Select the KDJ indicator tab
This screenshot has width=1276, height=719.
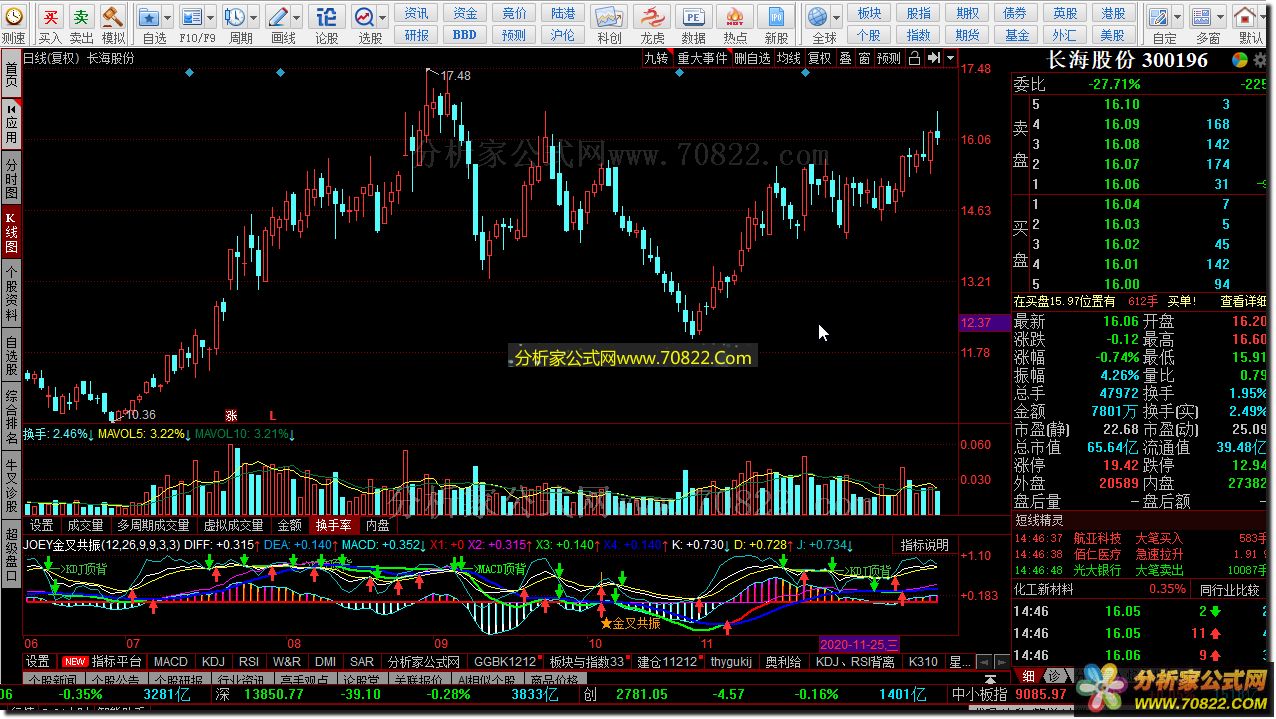coord(213,661)
